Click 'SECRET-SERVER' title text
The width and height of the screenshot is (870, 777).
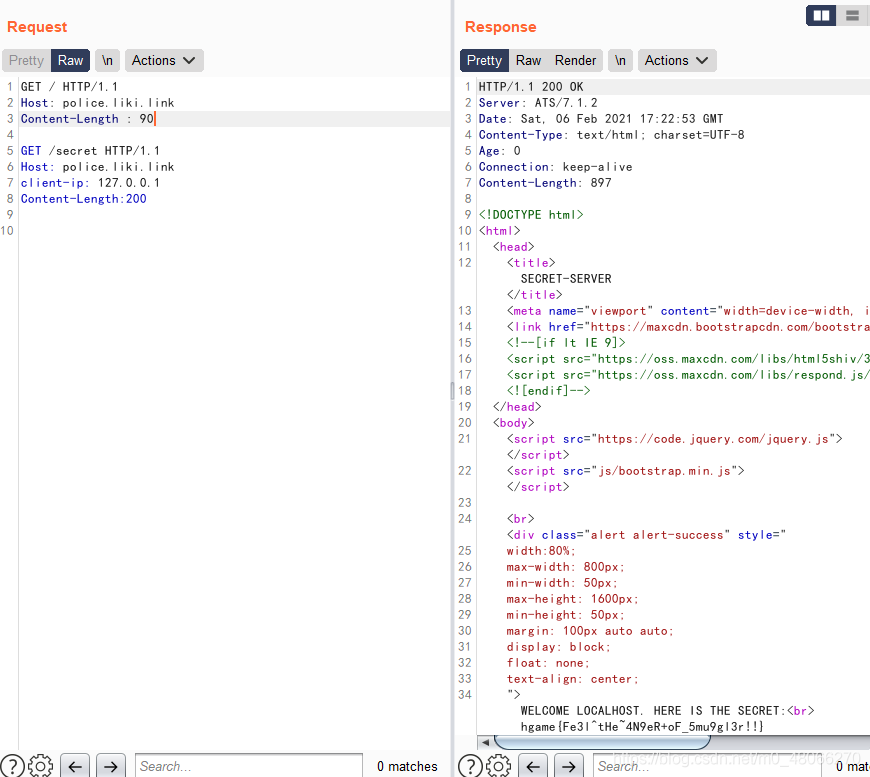point(566,279)
